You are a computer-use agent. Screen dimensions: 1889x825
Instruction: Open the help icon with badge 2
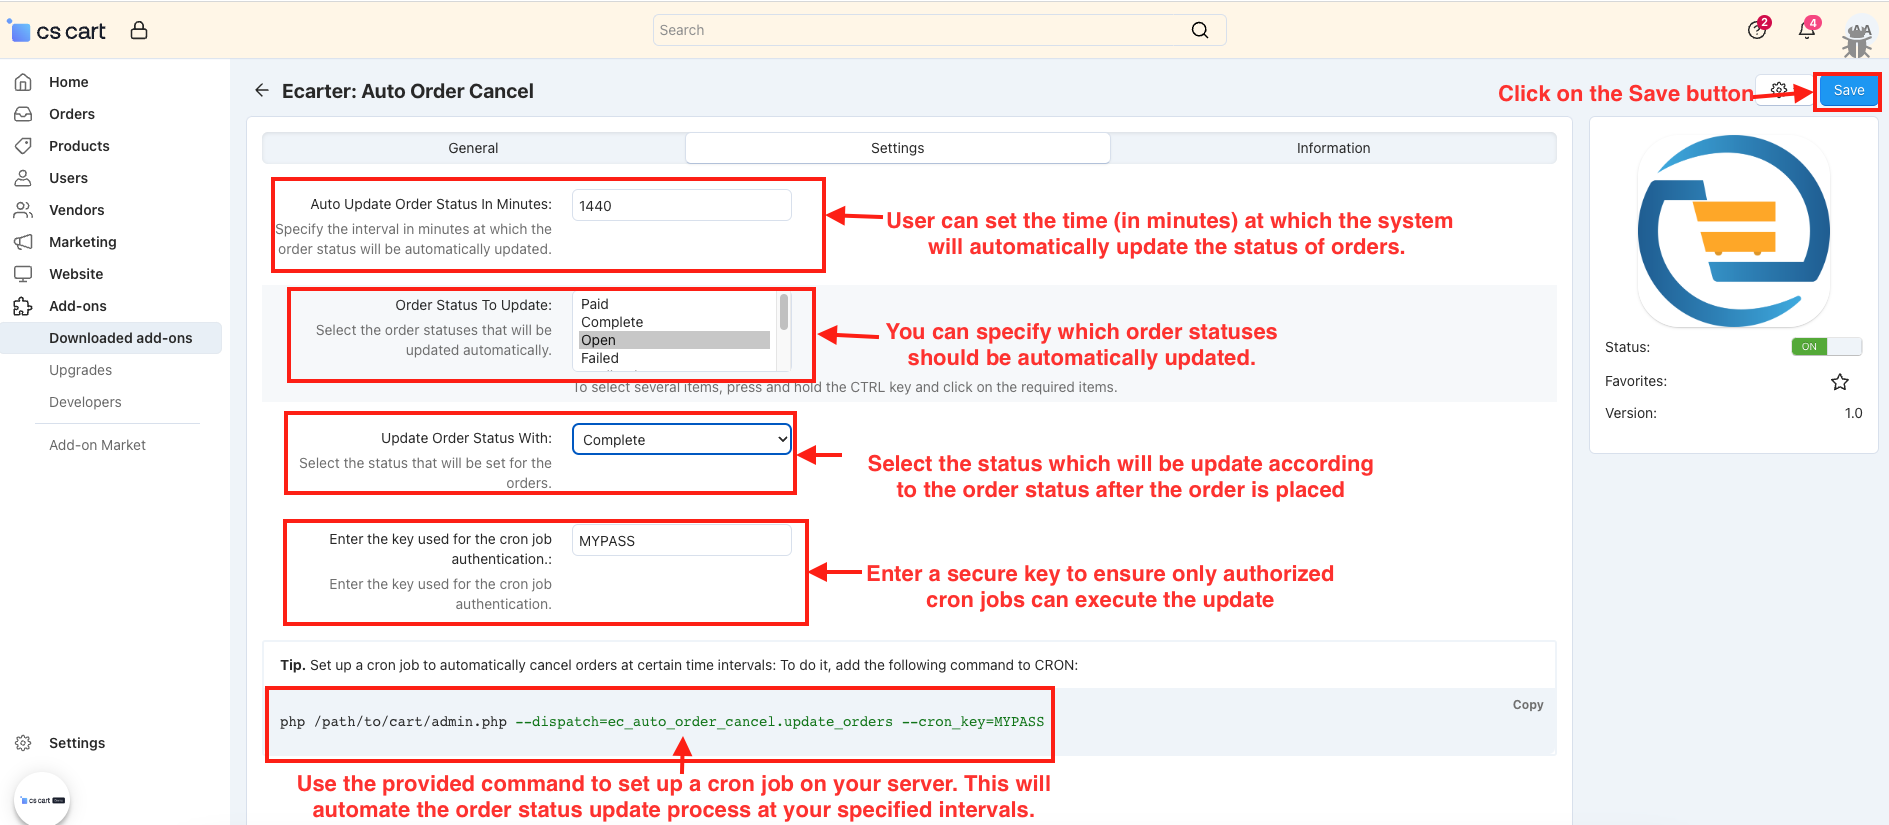tap(1758, 29)
